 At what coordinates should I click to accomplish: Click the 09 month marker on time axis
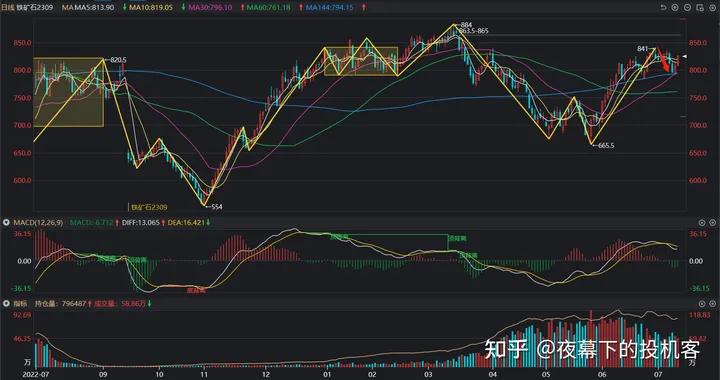(x=103, y=374)
